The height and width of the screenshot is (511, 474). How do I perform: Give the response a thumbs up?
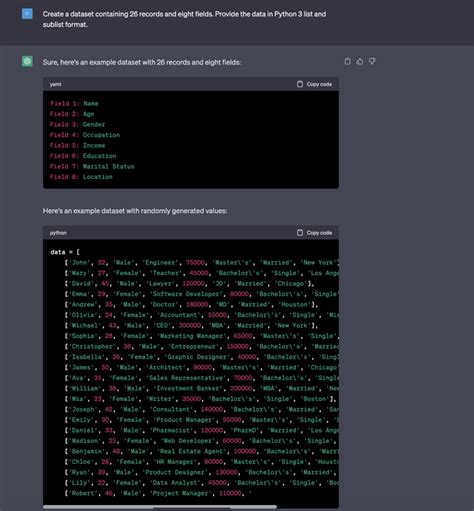pos(360,61)
